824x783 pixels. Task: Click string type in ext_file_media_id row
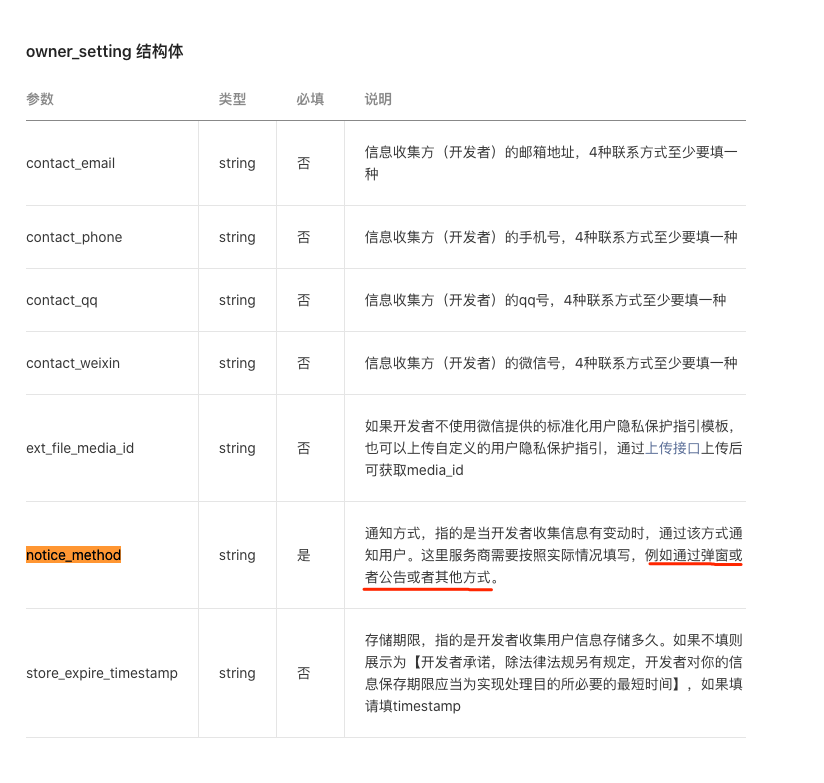click(x=237, y=448)
